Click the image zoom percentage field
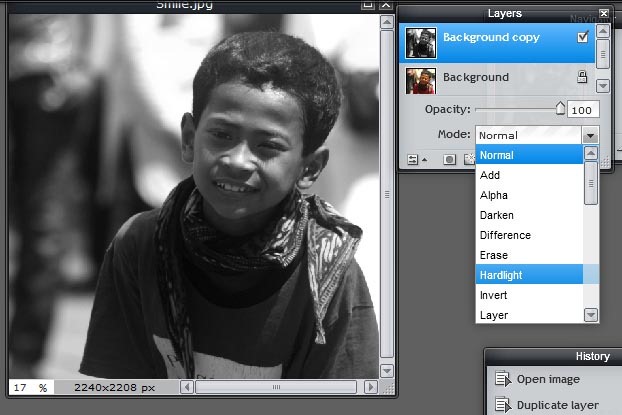 tap(31, 387)
